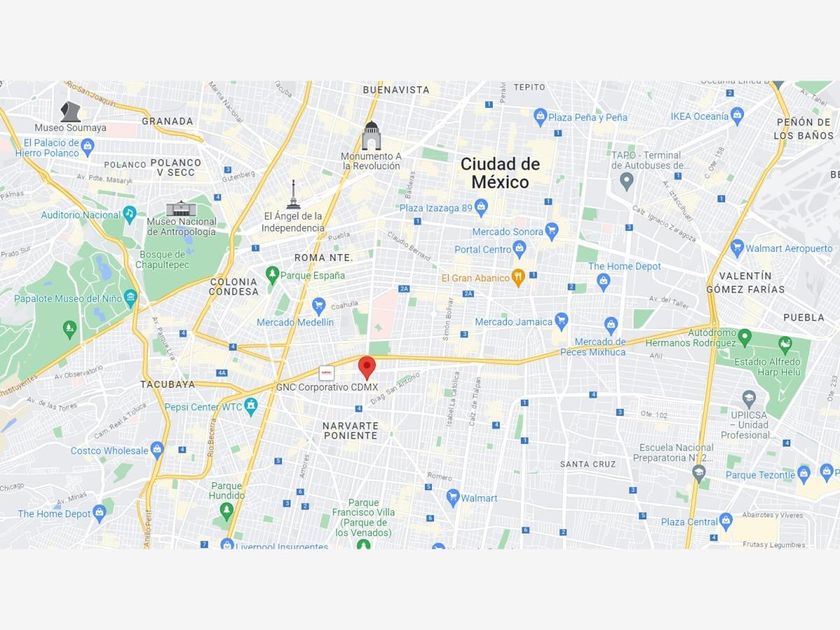
Task: Select the Autódromo Hermanos Rodríguez pin
Action: pyautogui.click(x=744, y=338)
